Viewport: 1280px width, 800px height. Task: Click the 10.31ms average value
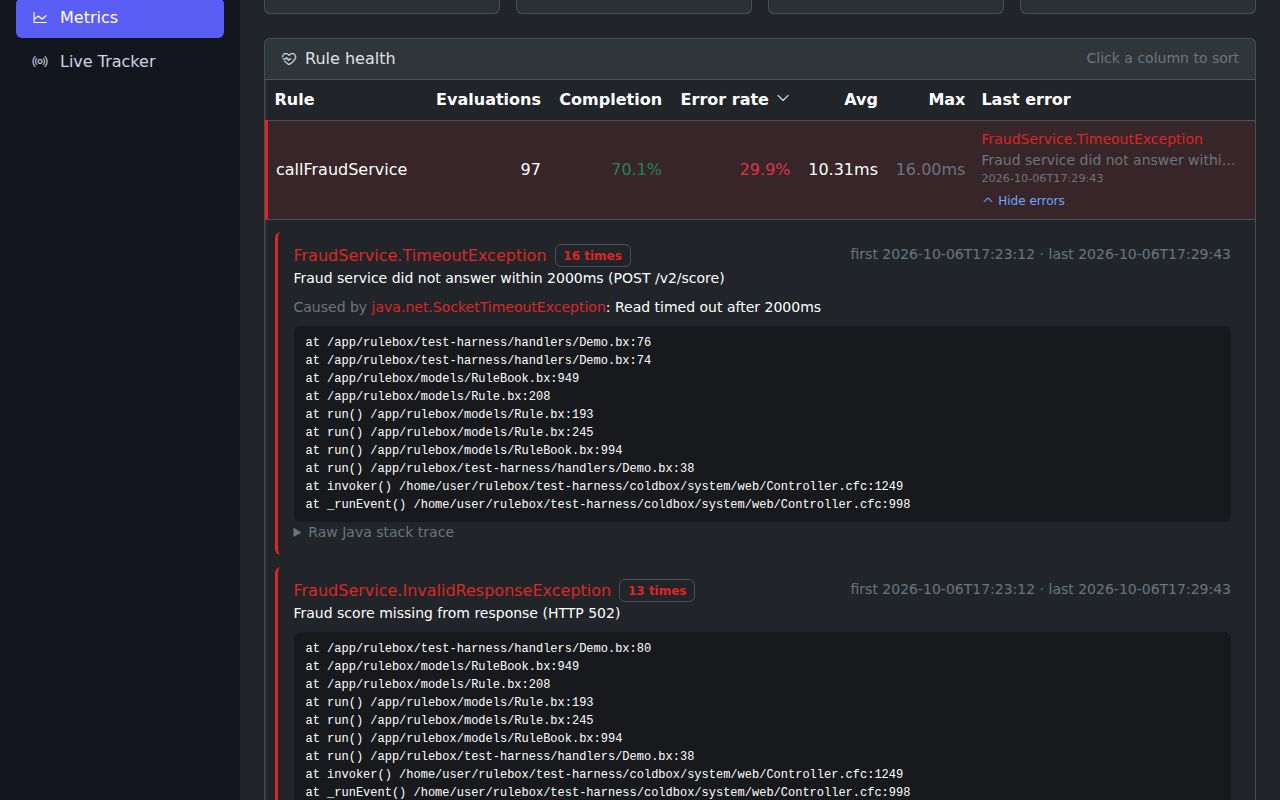pyautogui.click(x=843, y=169)
